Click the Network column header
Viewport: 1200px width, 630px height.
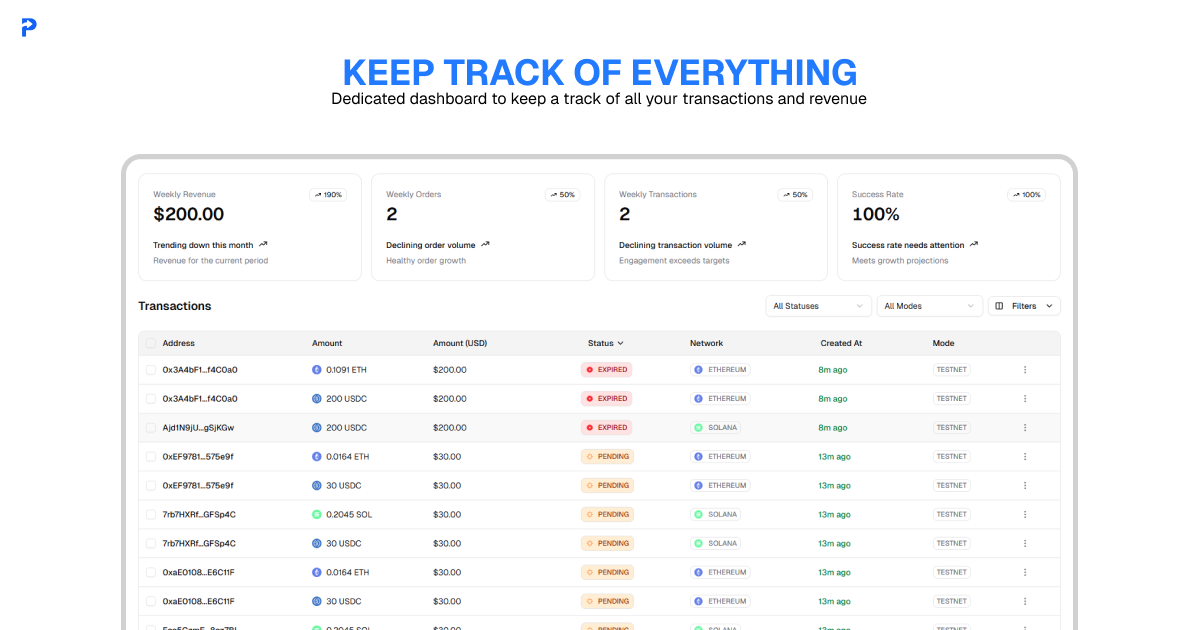coord(706,343)
